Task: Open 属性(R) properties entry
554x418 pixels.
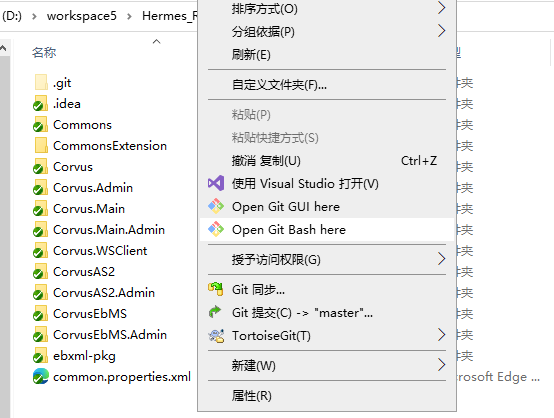Action: [x=326, y=396]
